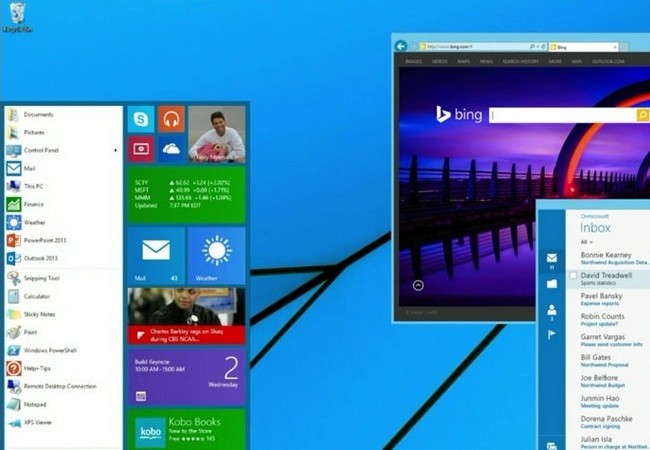The height and width of the screenshot is (450, 650).
Task: Open MSN link in Bing bar
Action: (x=577, y=61)
